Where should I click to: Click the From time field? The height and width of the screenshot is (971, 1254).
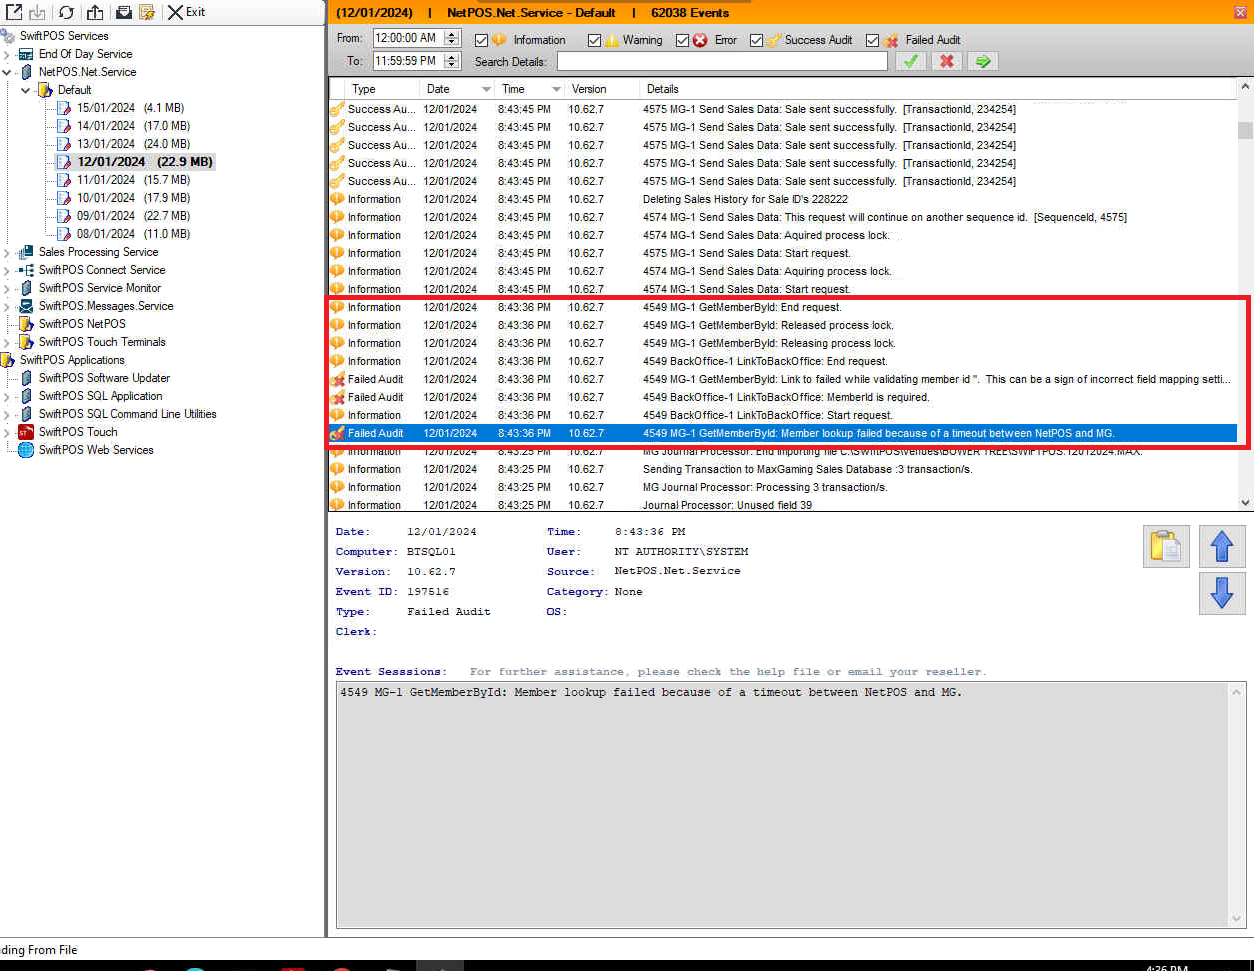pos(408,38)
